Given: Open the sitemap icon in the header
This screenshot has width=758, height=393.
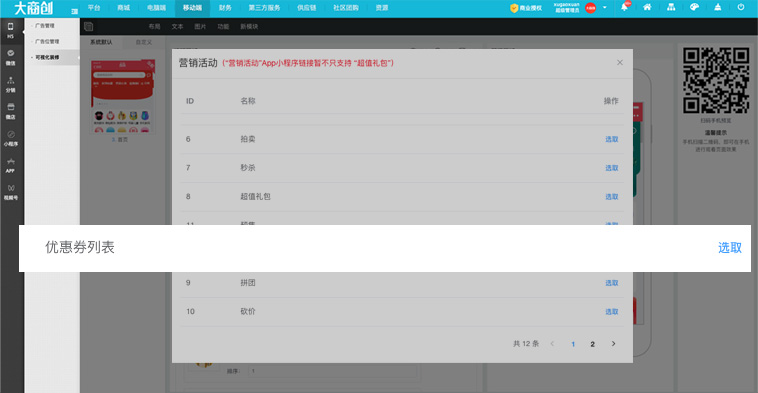Looking at the screenshot, I should [x=671, y=7].
